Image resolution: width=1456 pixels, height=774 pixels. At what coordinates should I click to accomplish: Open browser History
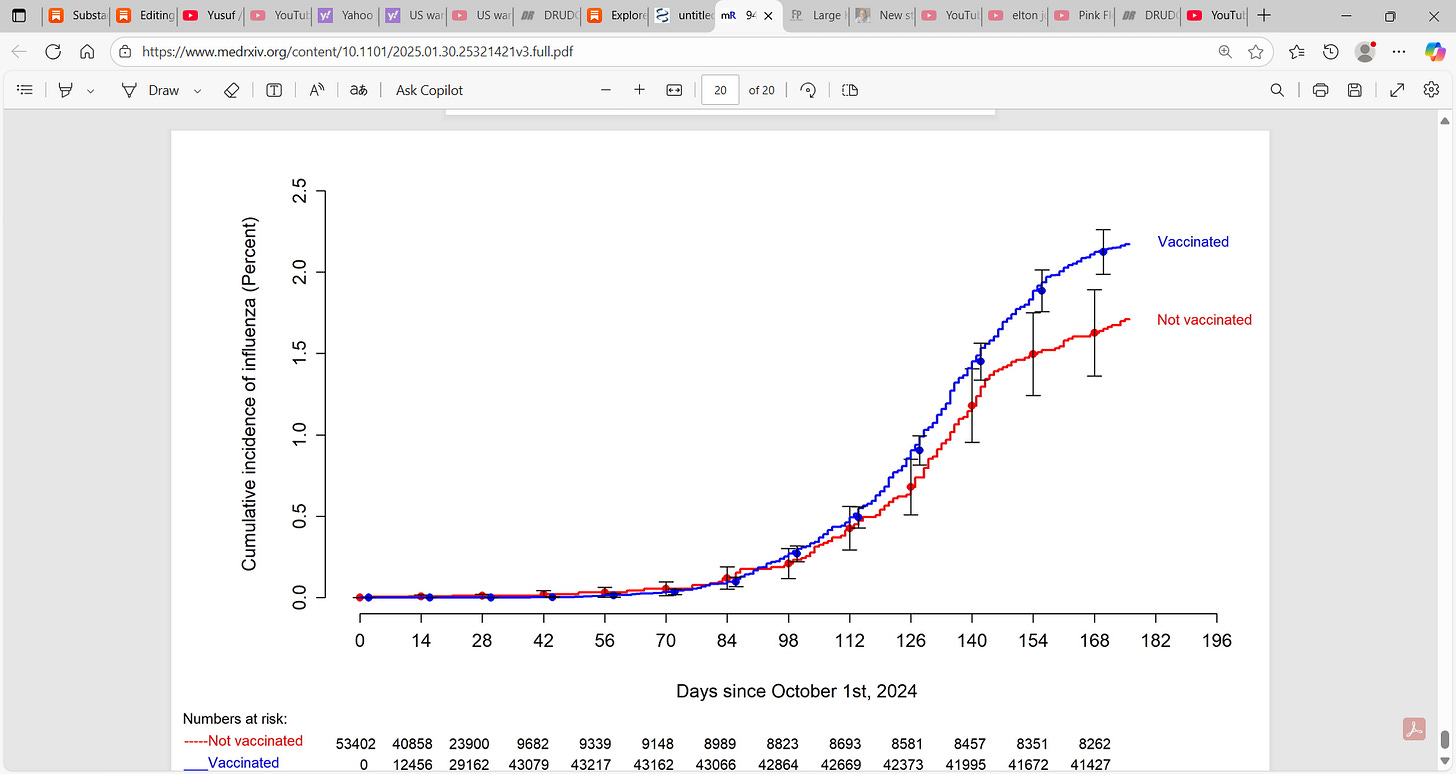point(1330,52)
